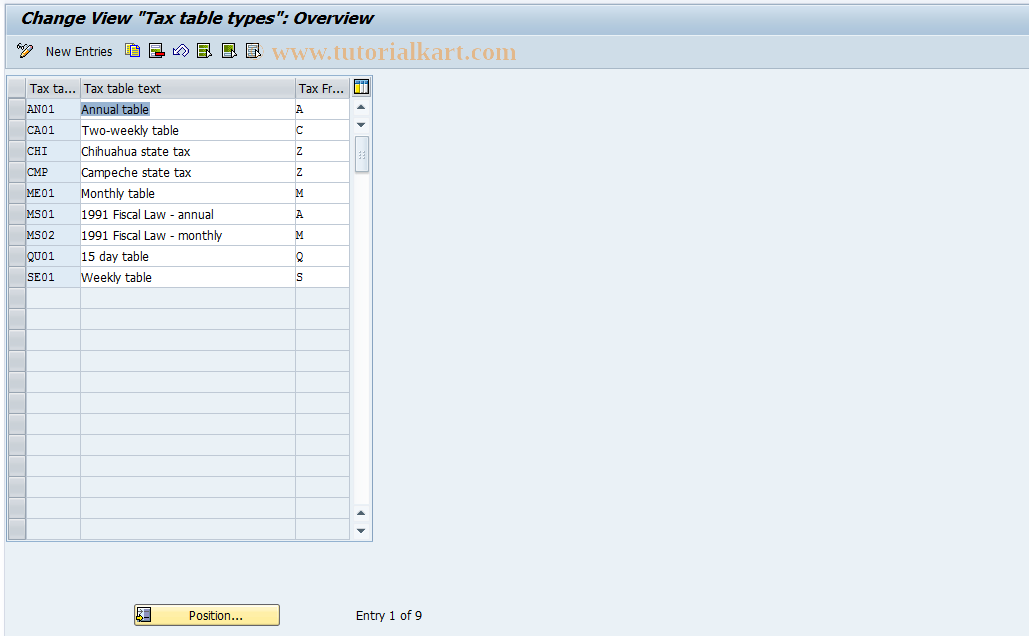Viewport: 1029px width, 636px height.
Task: Click the CA01 tax table code
Action: (x=52, y=130)
